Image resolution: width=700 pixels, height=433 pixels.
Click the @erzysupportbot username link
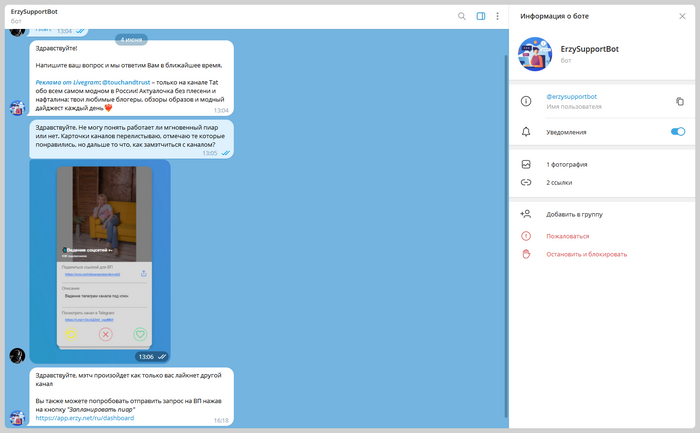[571, 96]
